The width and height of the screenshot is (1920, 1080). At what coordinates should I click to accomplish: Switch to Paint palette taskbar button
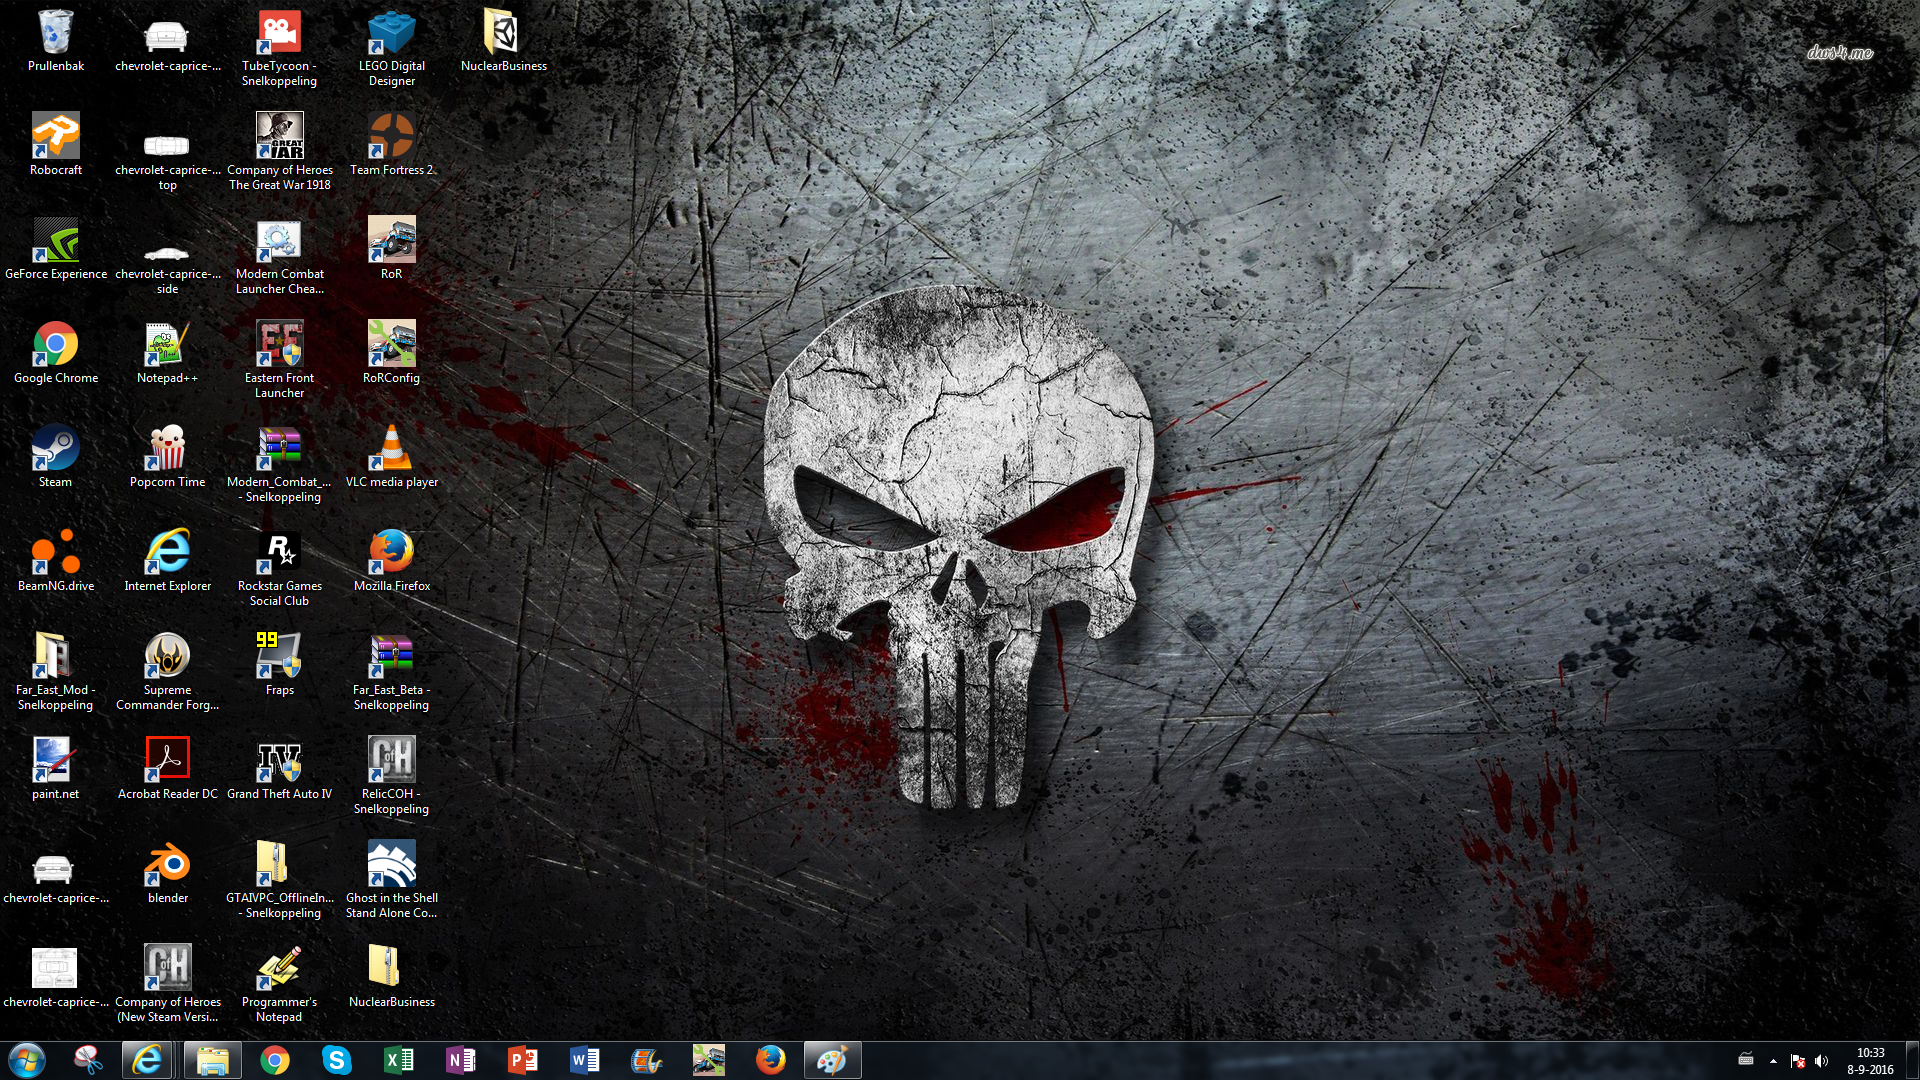(833, 1060)
